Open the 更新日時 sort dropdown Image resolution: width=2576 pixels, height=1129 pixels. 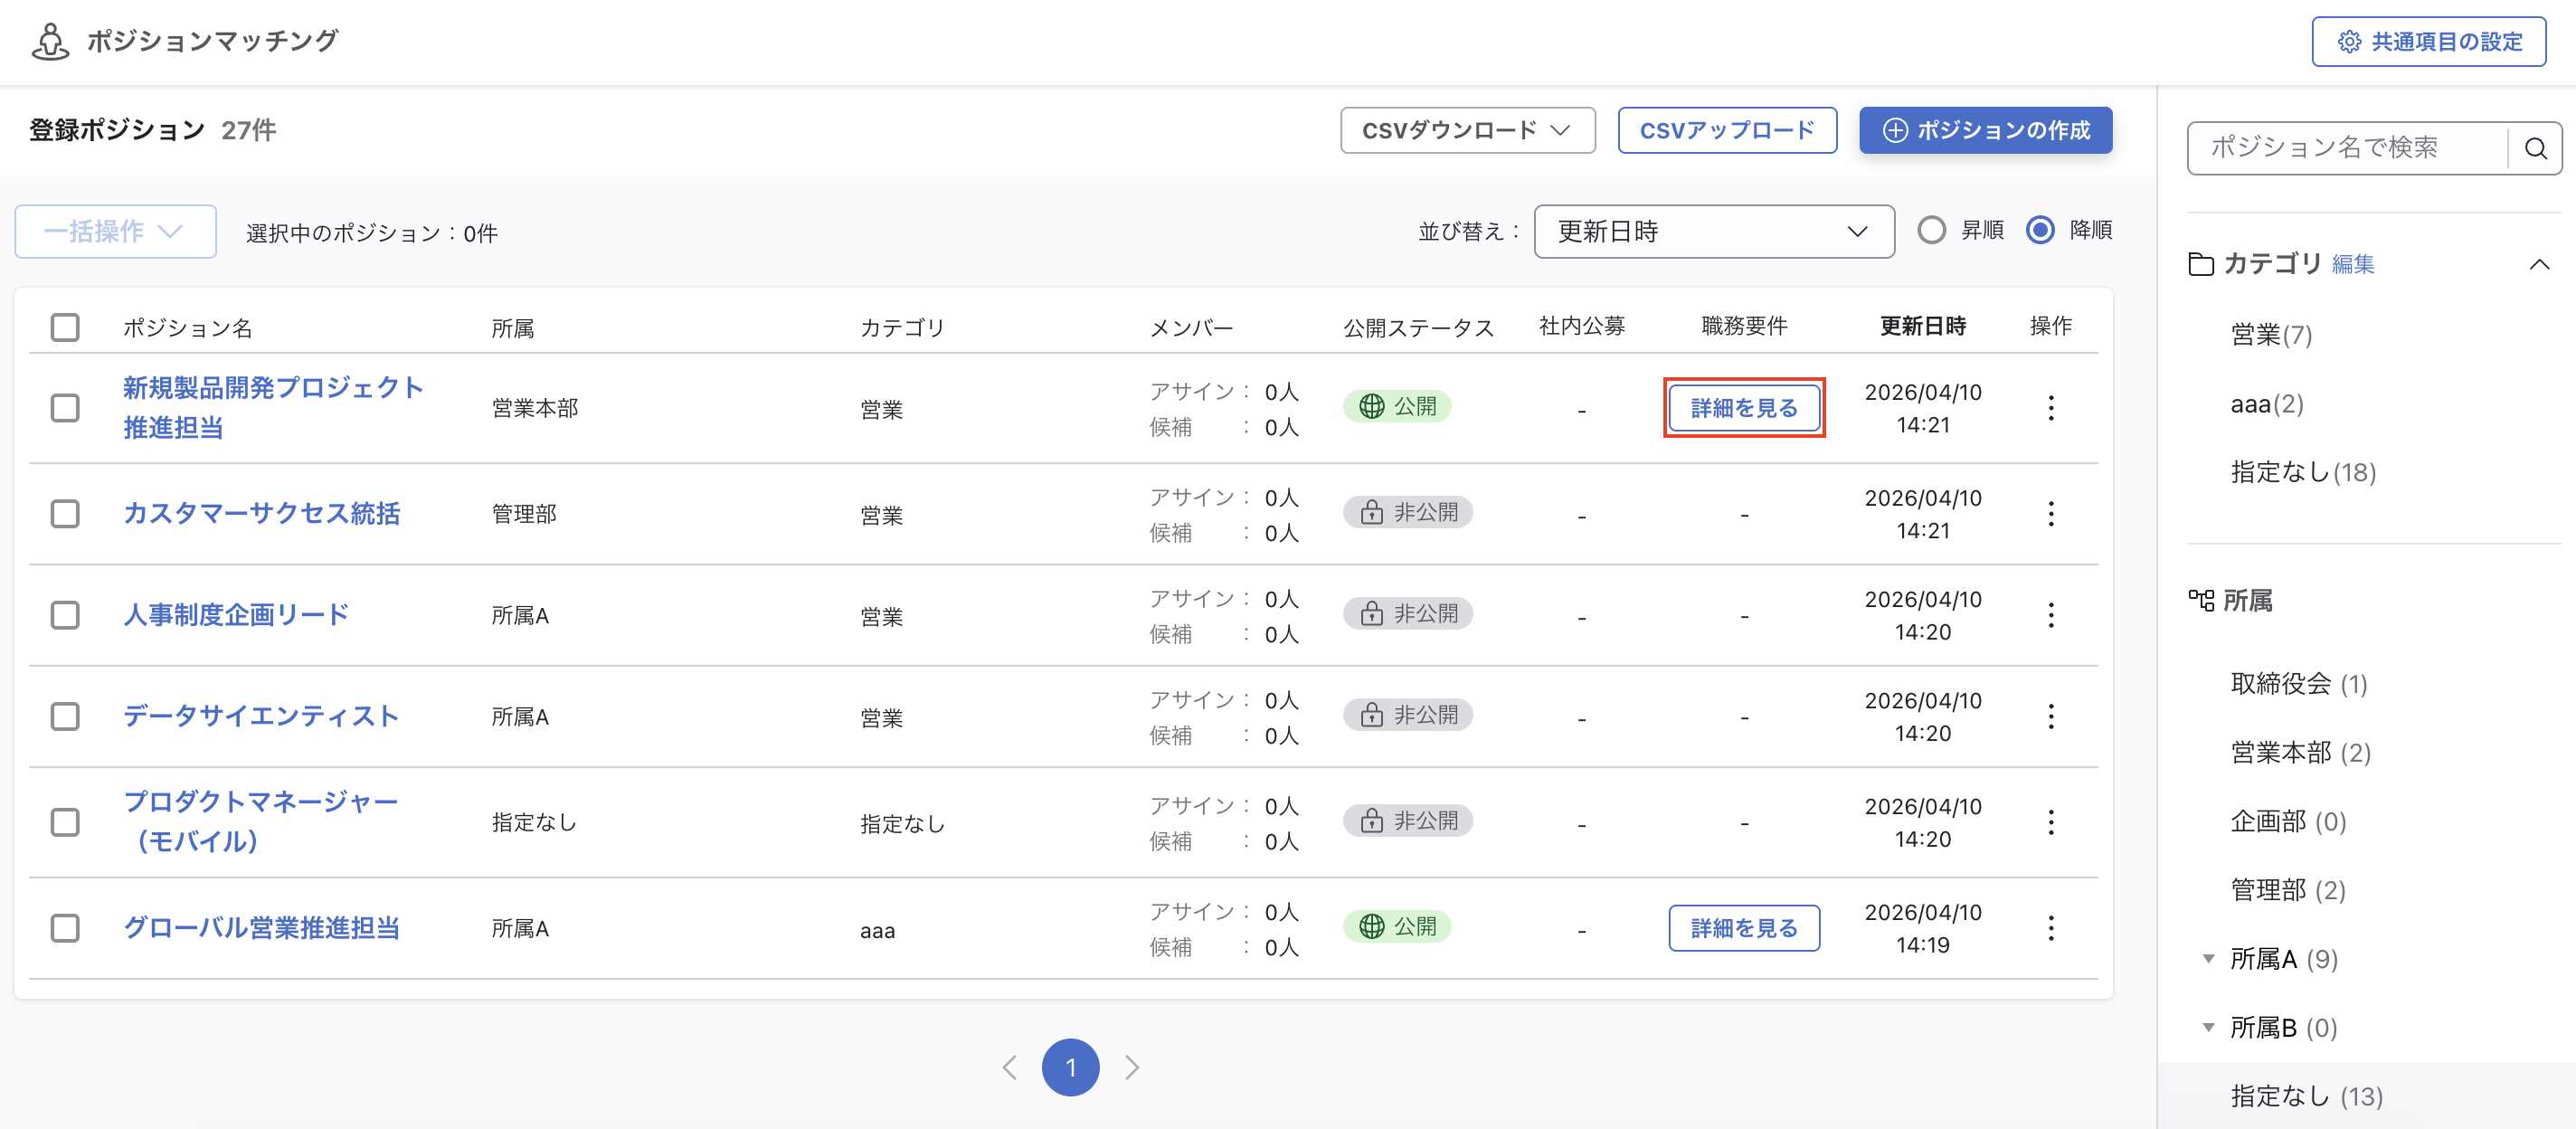[x=1714, y=231]
